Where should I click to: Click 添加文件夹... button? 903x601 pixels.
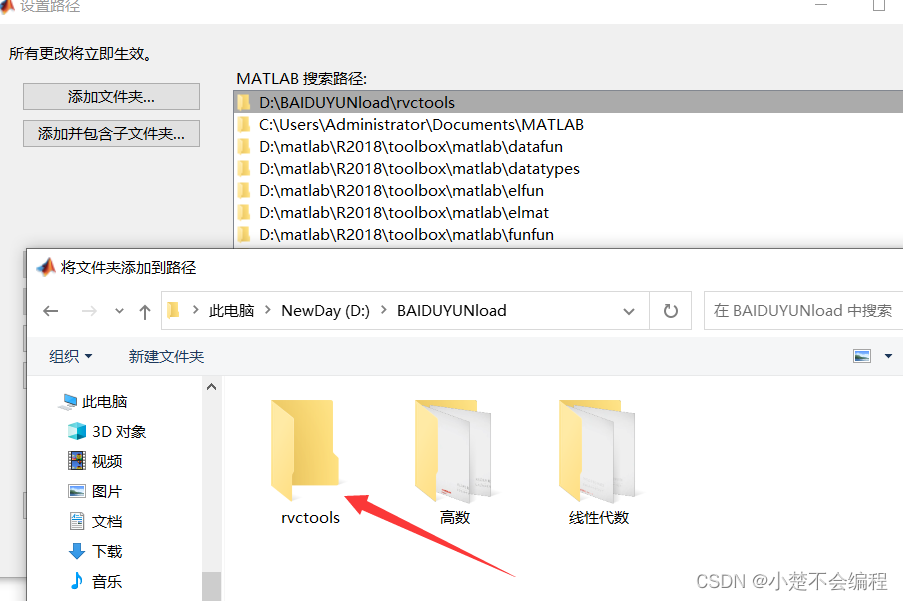tap(111, 97)
